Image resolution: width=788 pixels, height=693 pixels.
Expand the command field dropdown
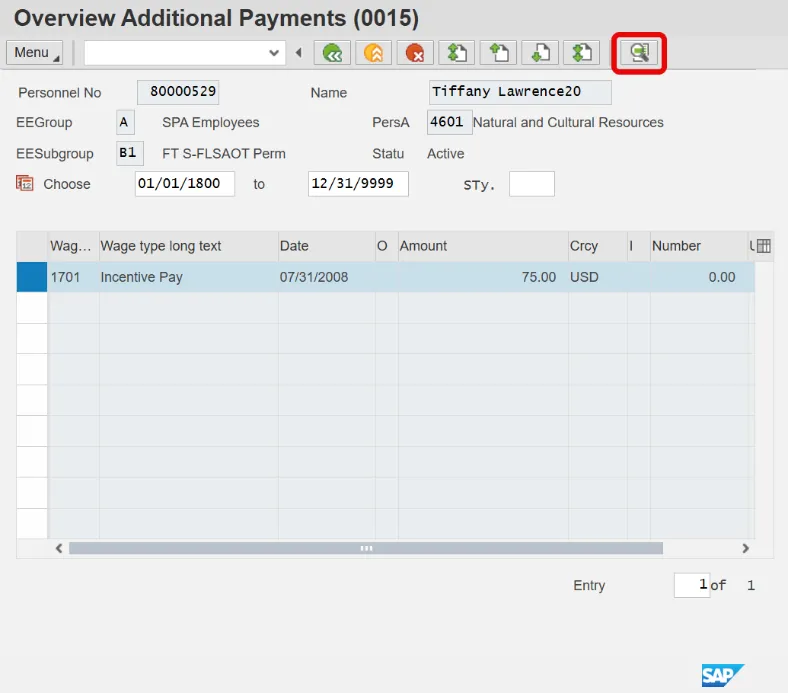(x=274, y=53)
